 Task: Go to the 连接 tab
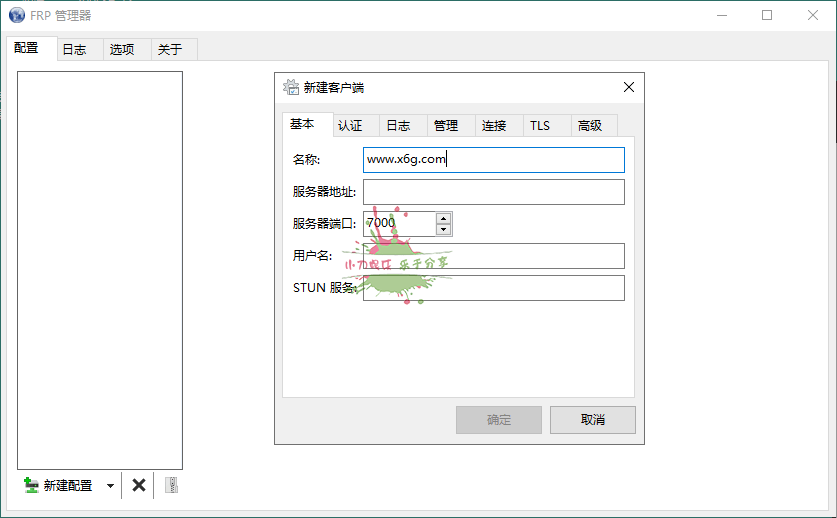point(494,125)
